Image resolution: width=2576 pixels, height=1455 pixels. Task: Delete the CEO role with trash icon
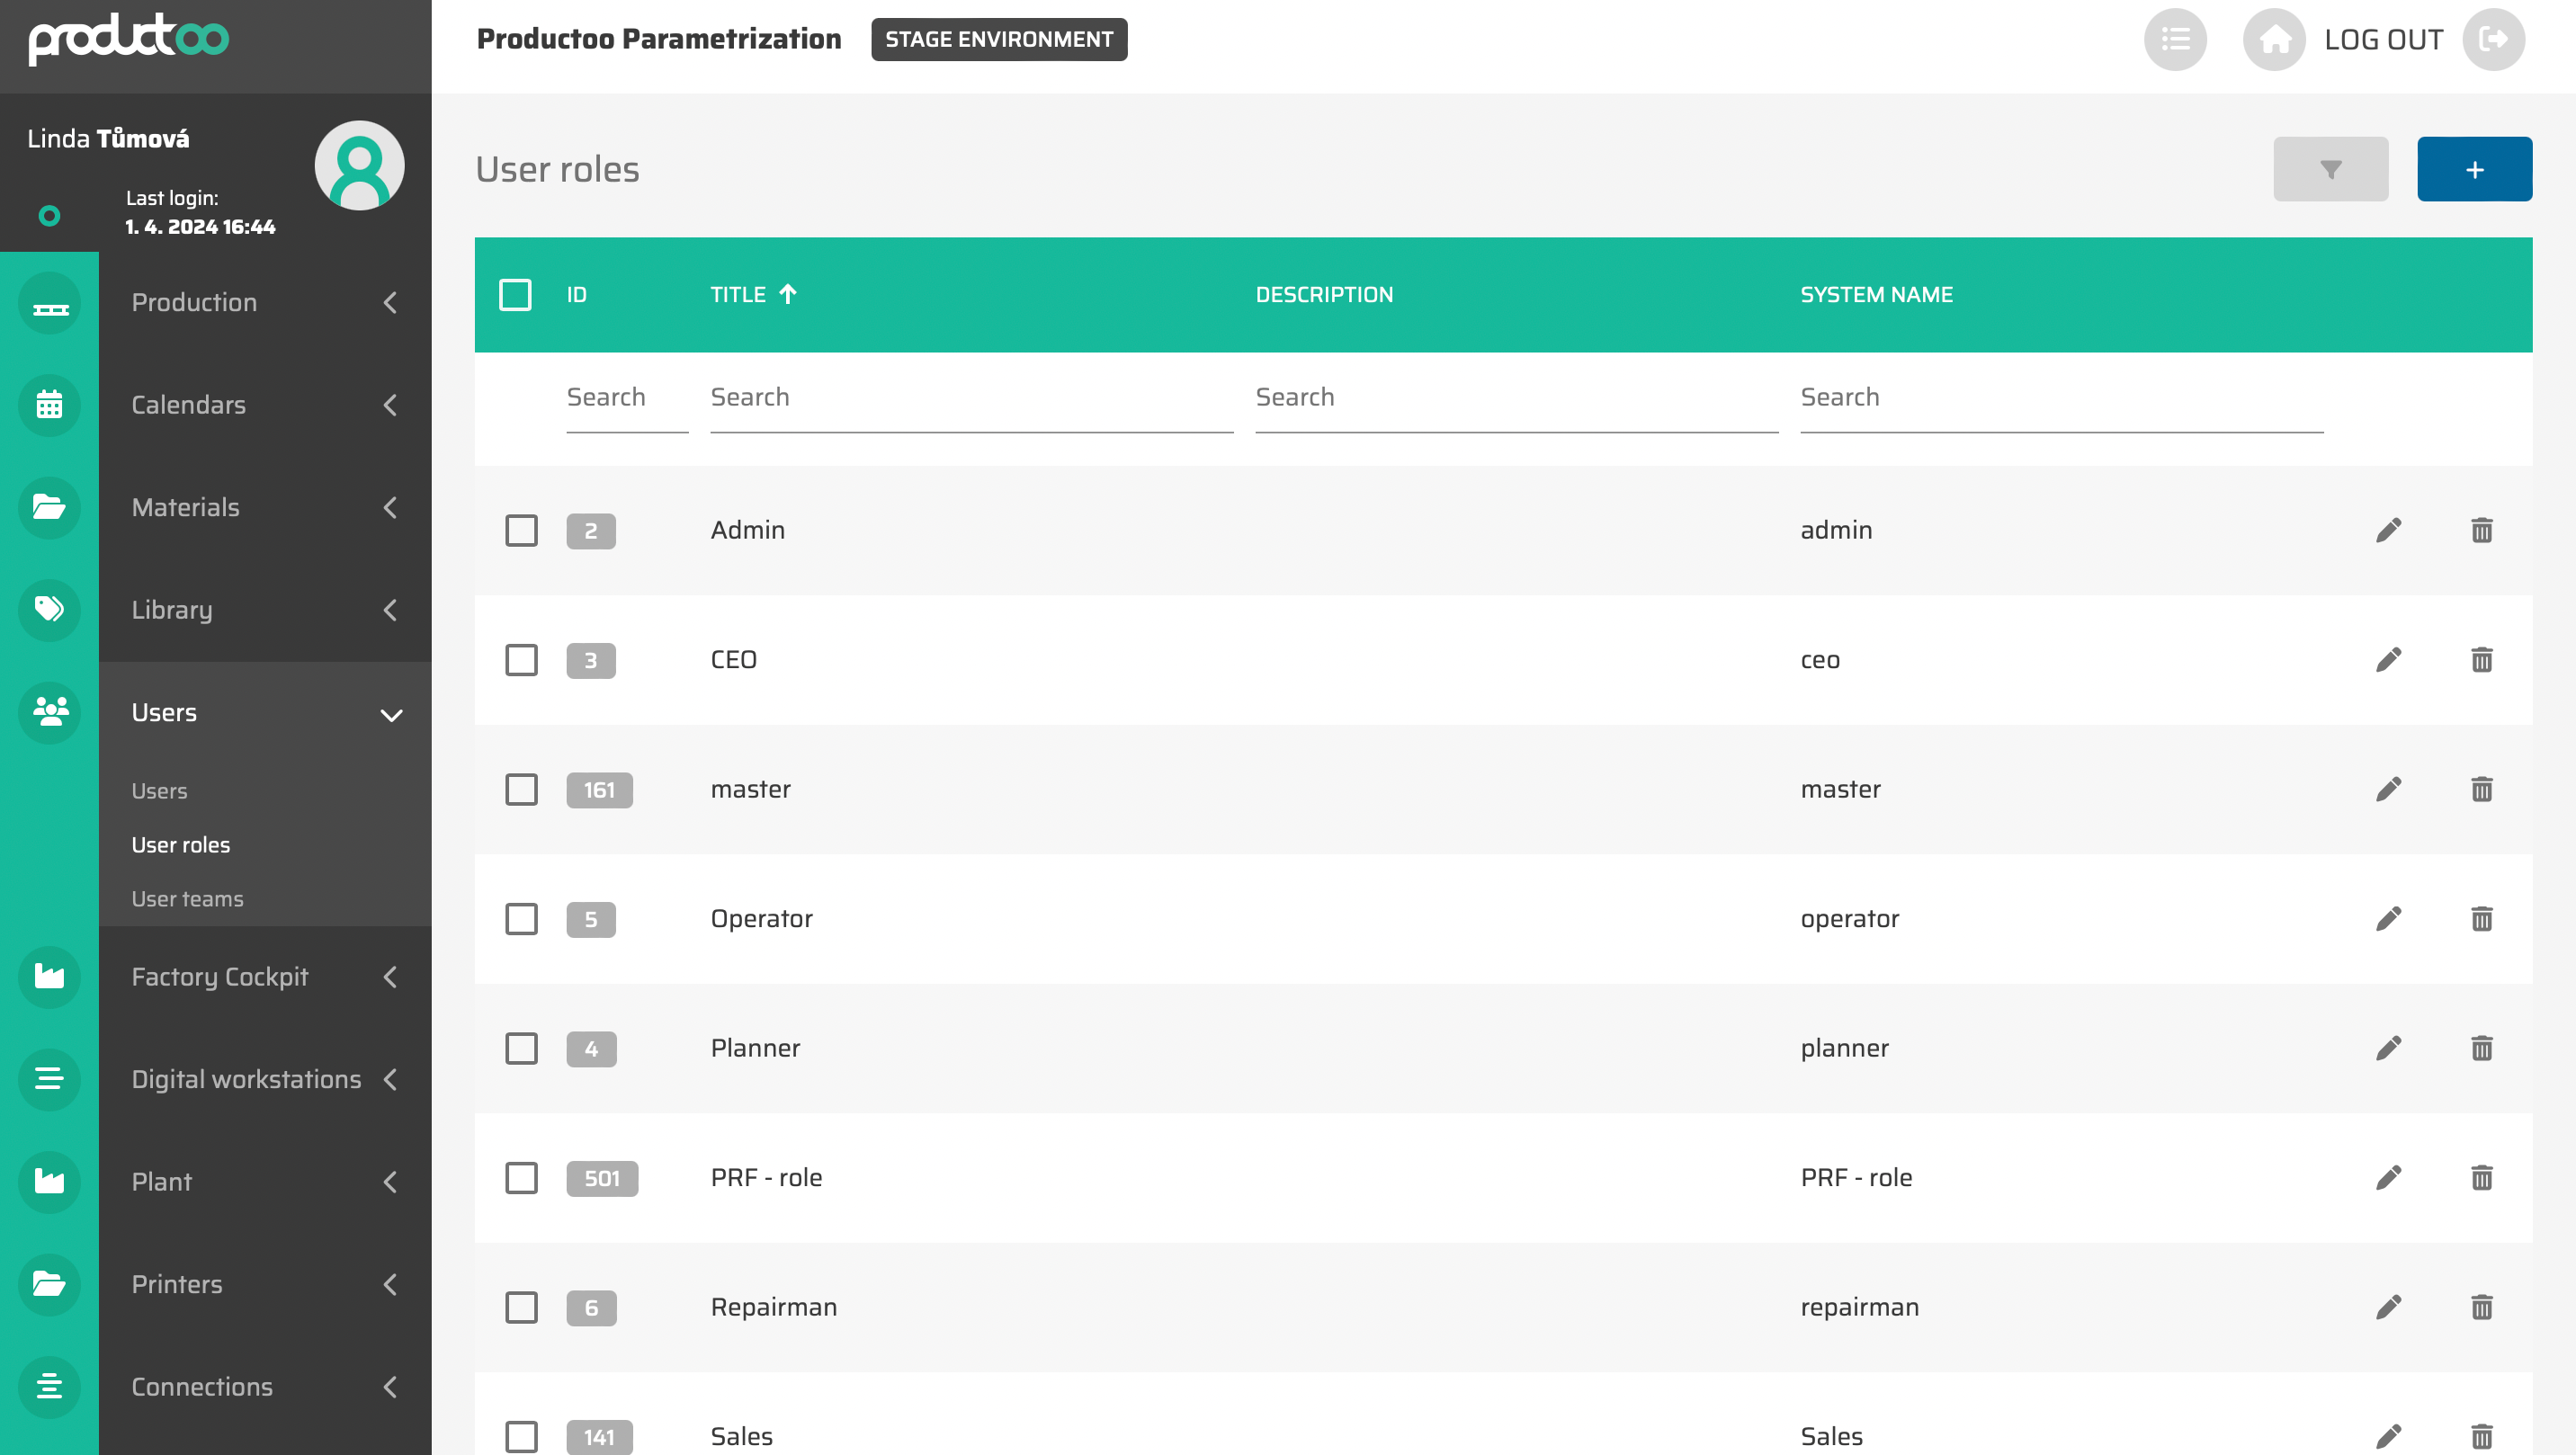pyautogui.click(x=2481, y=660)
